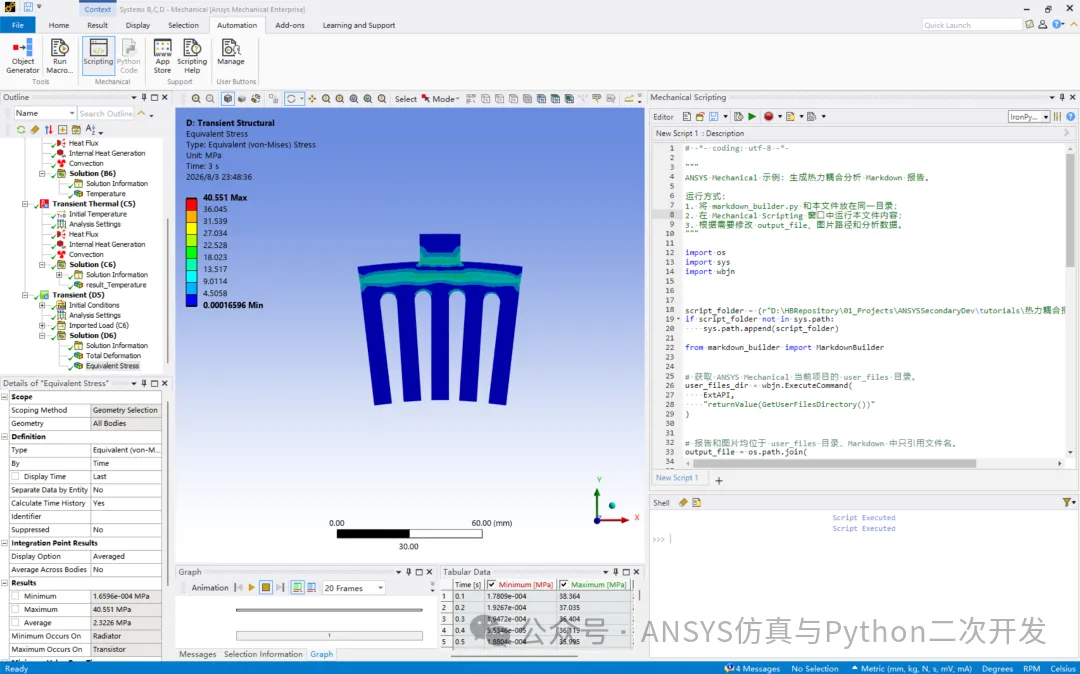Image resolution: width=1080 pixels, height=674 pixels.
Task: Check the Maximum result parameter checkbox
Action: coord(15,609)
